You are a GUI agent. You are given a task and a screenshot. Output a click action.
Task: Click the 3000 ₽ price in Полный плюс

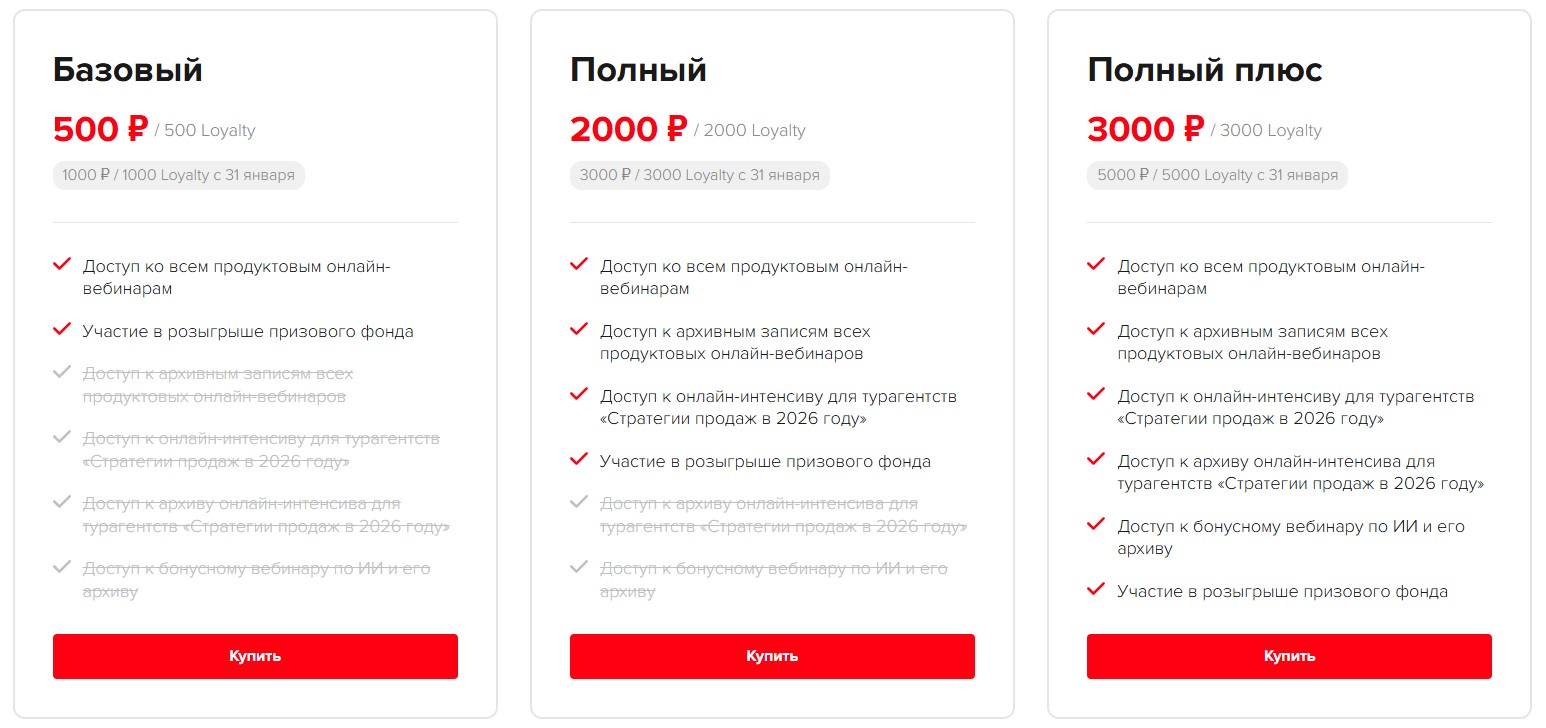[x=1145, y=129]
